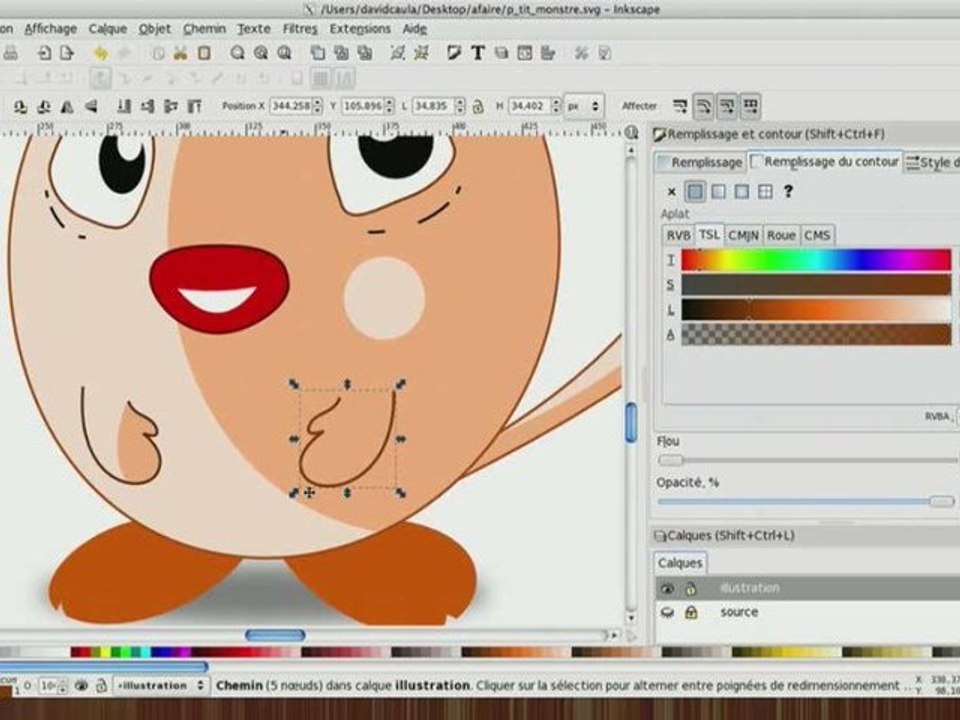Open the Text and Font dialog icon
The image size is (960, 720).
tap(478, 54)
